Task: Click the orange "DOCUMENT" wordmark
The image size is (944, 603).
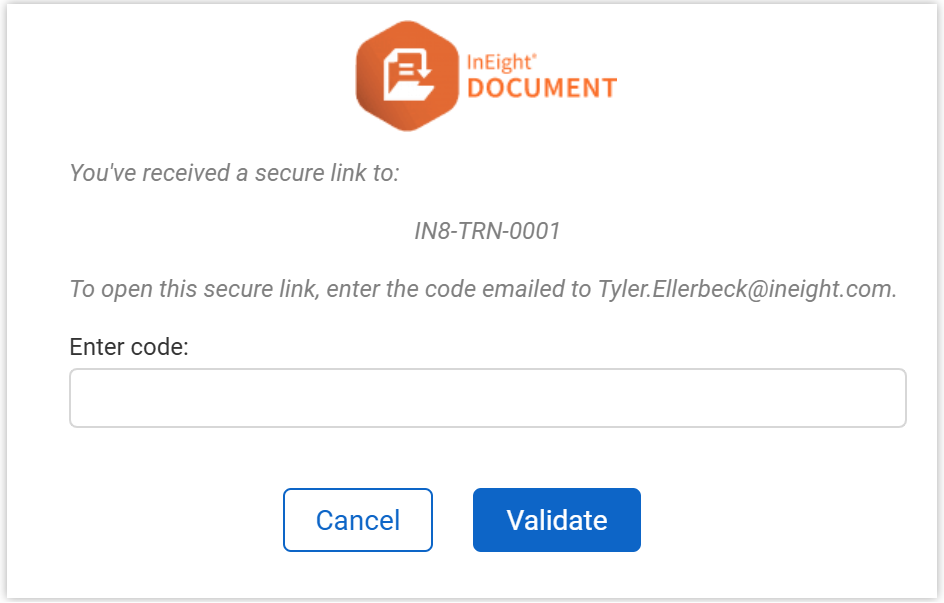Action: coord(542,89)
